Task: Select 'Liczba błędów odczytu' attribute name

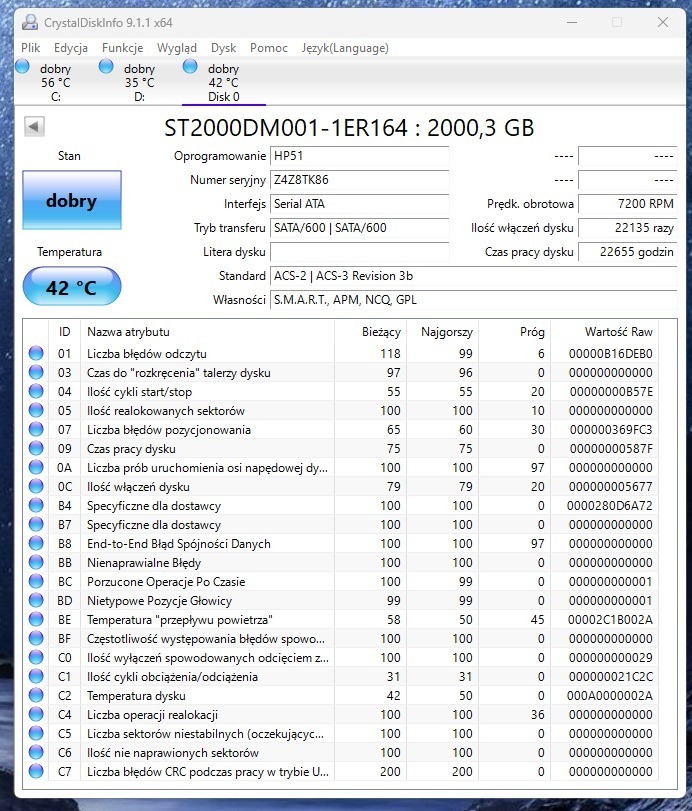Action: coord(147,354)
